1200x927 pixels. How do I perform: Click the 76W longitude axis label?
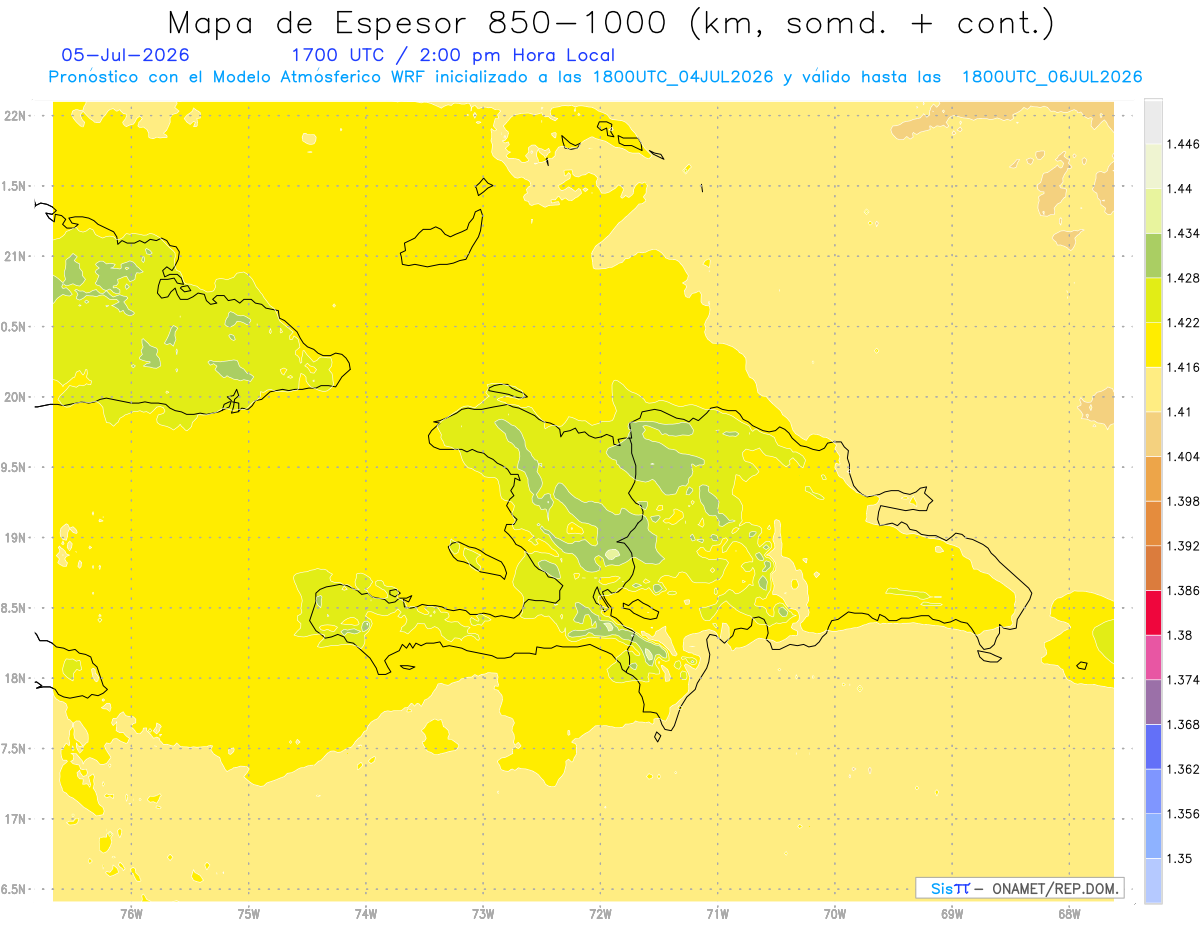tap(131, 914)
